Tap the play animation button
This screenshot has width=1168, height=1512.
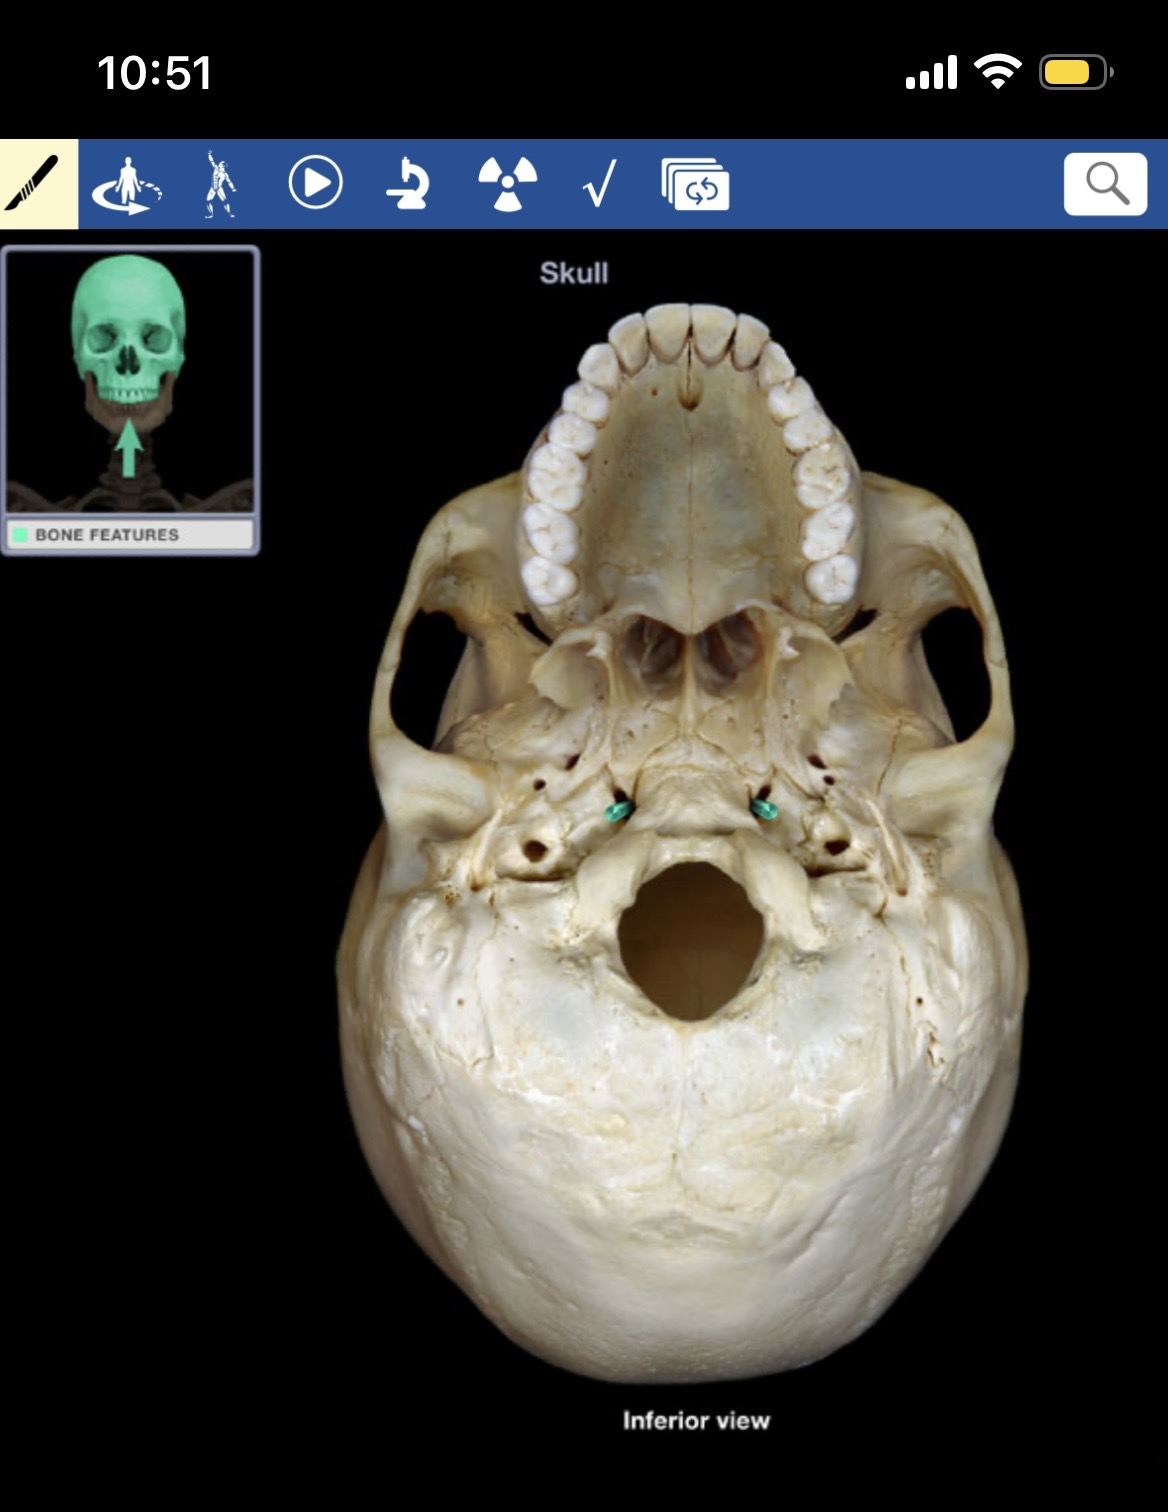pos(315,184)
